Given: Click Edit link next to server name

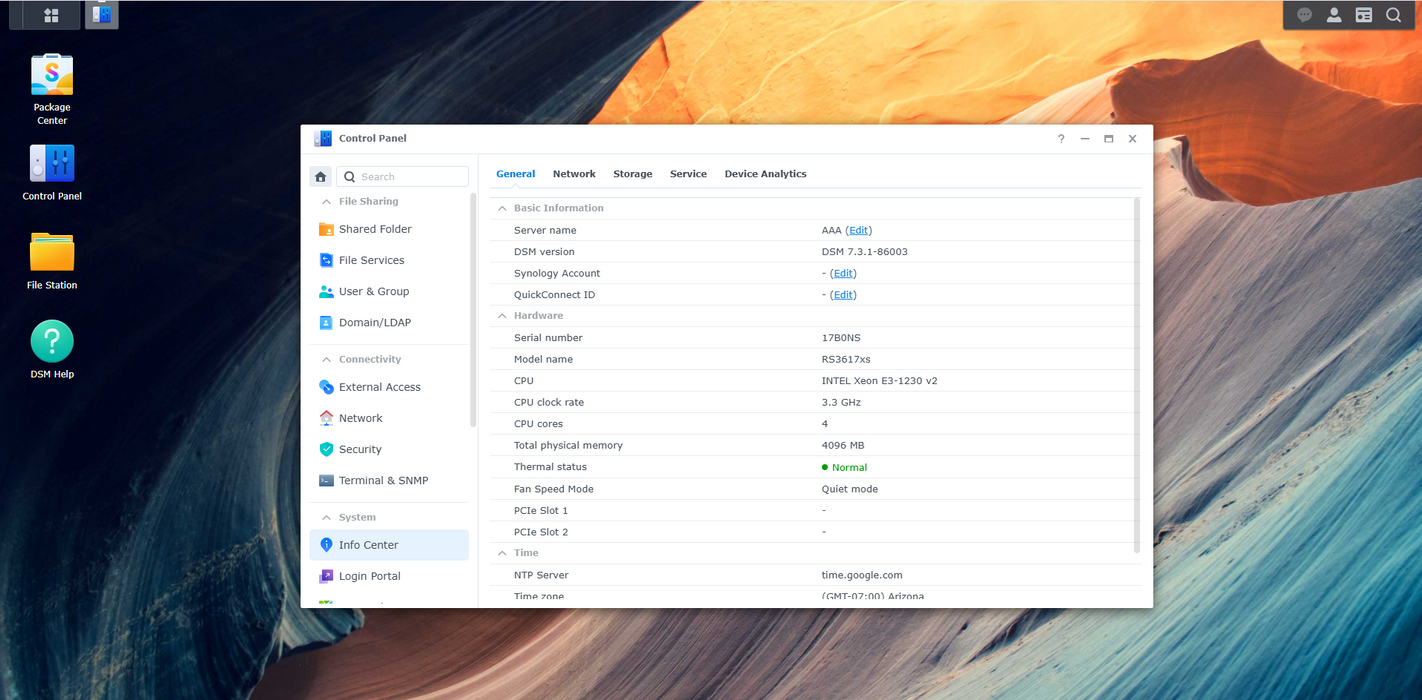Looking at the screenshot, I should tap(858, 231).
